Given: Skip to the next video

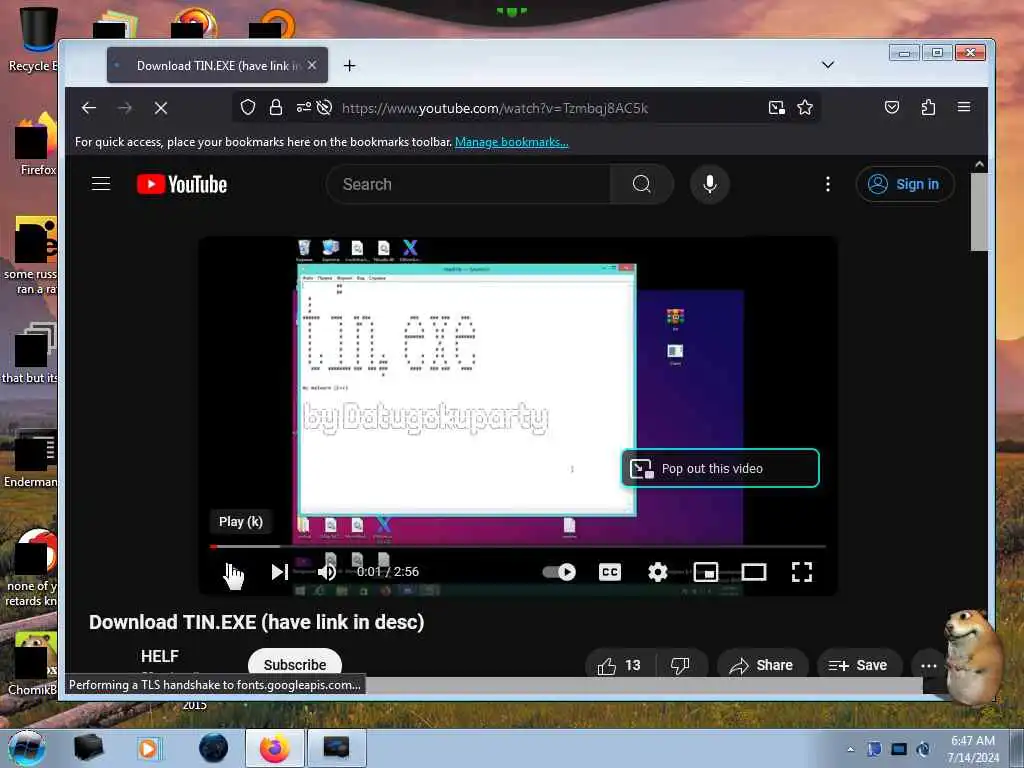Looking at the screenshot, I should [280, 572].
